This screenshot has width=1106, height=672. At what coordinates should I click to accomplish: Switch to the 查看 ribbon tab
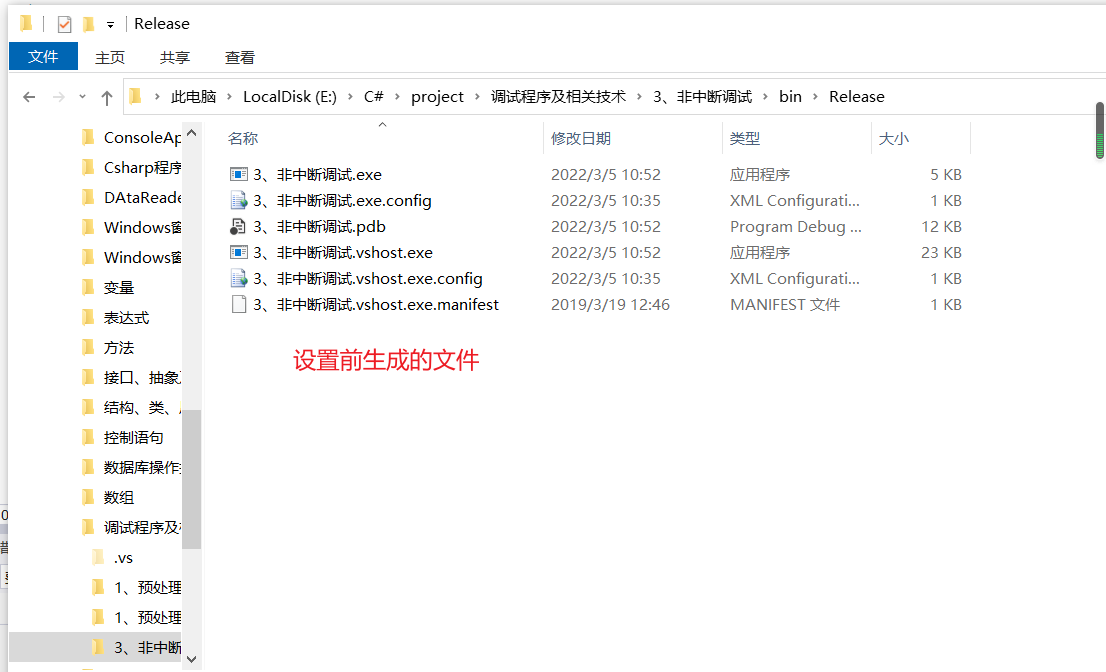pos(239,57)
